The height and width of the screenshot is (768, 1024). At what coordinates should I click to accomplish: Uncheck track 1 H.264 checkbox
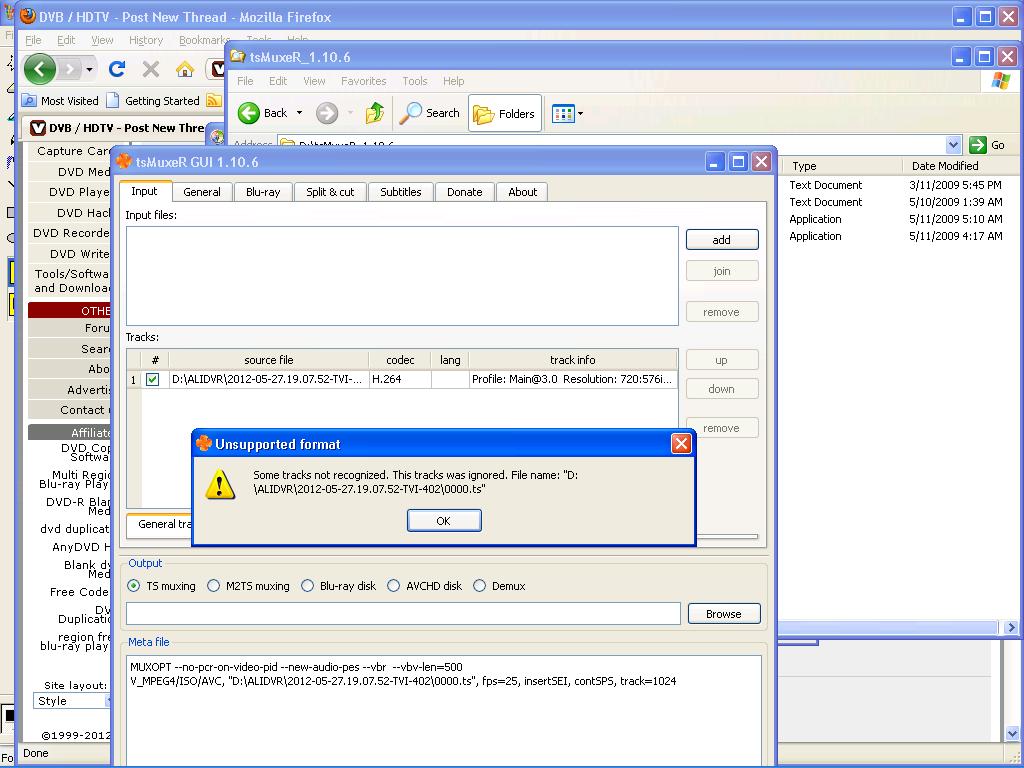(x=153, y=379)
